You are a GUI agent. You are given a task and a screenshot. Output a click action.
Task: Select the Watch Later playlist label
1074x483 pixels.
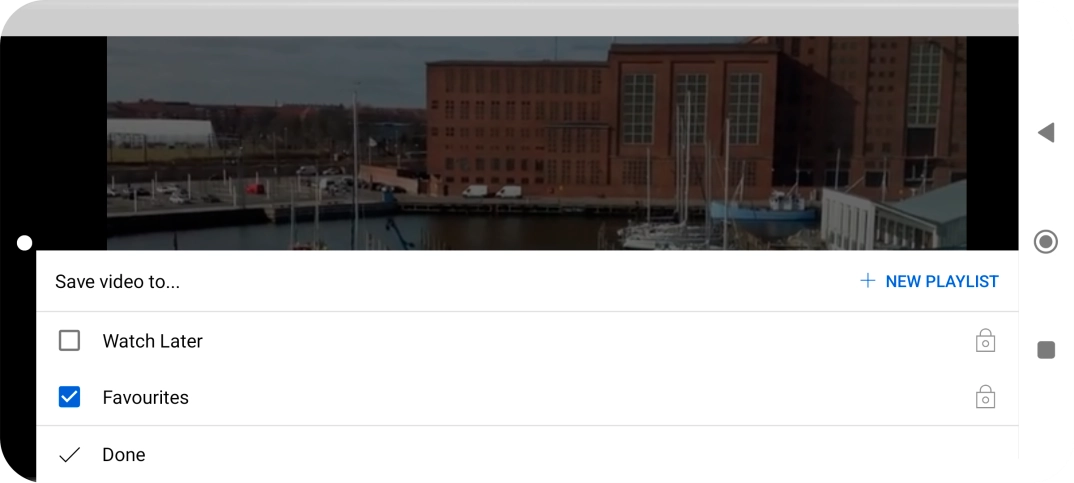point(153,341)
